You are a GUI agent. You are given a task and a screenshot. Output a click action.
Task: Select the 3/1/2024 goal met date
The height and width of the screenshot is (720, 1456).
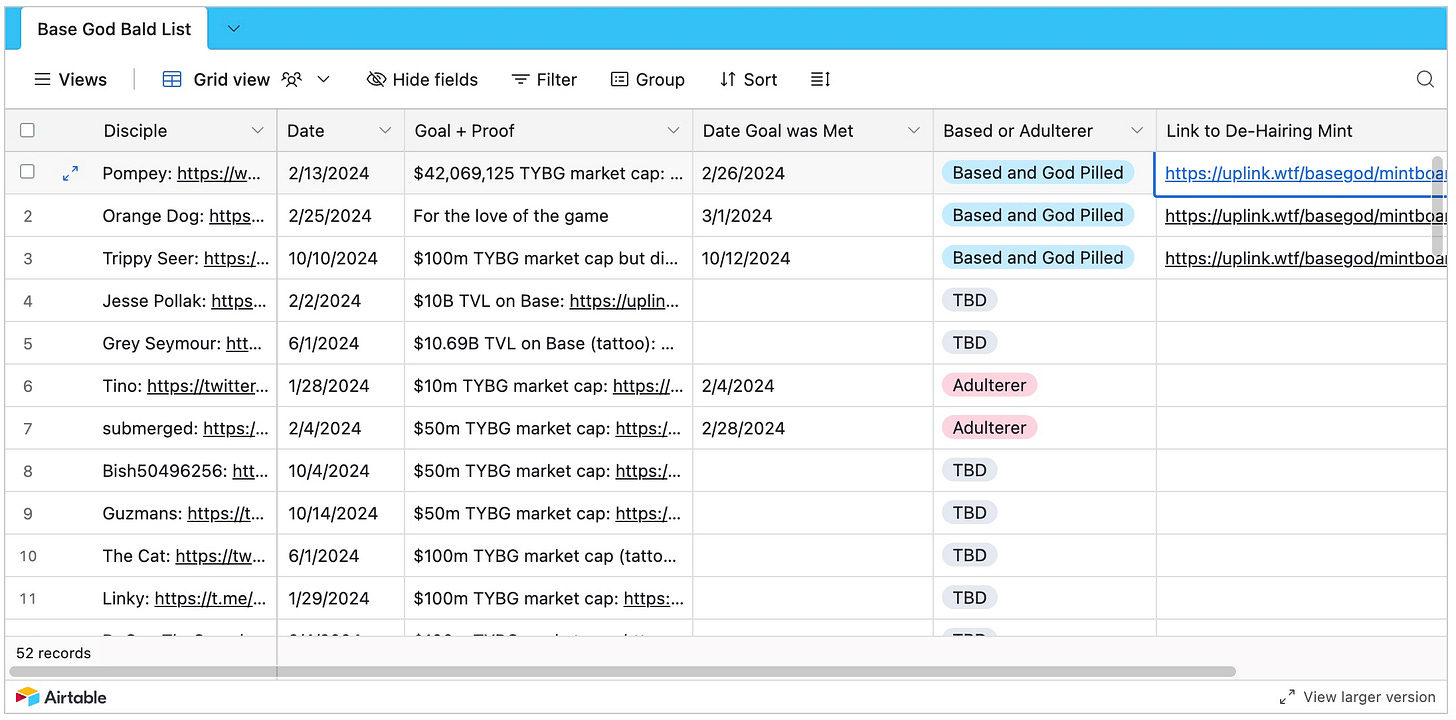pyautogui.click(x=813, y=215)
